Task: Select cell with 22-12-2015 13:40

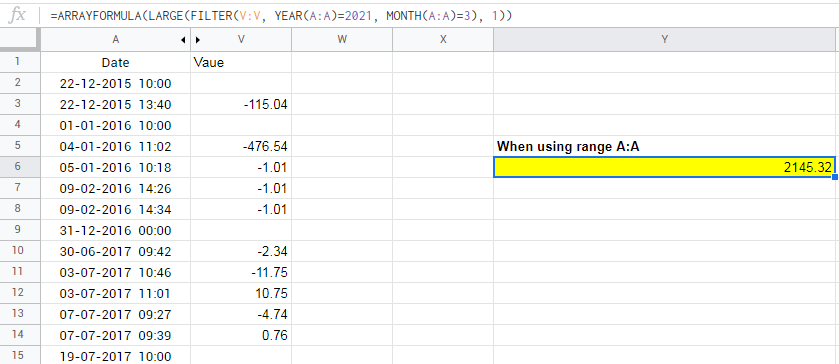Action: click(116, 104)
